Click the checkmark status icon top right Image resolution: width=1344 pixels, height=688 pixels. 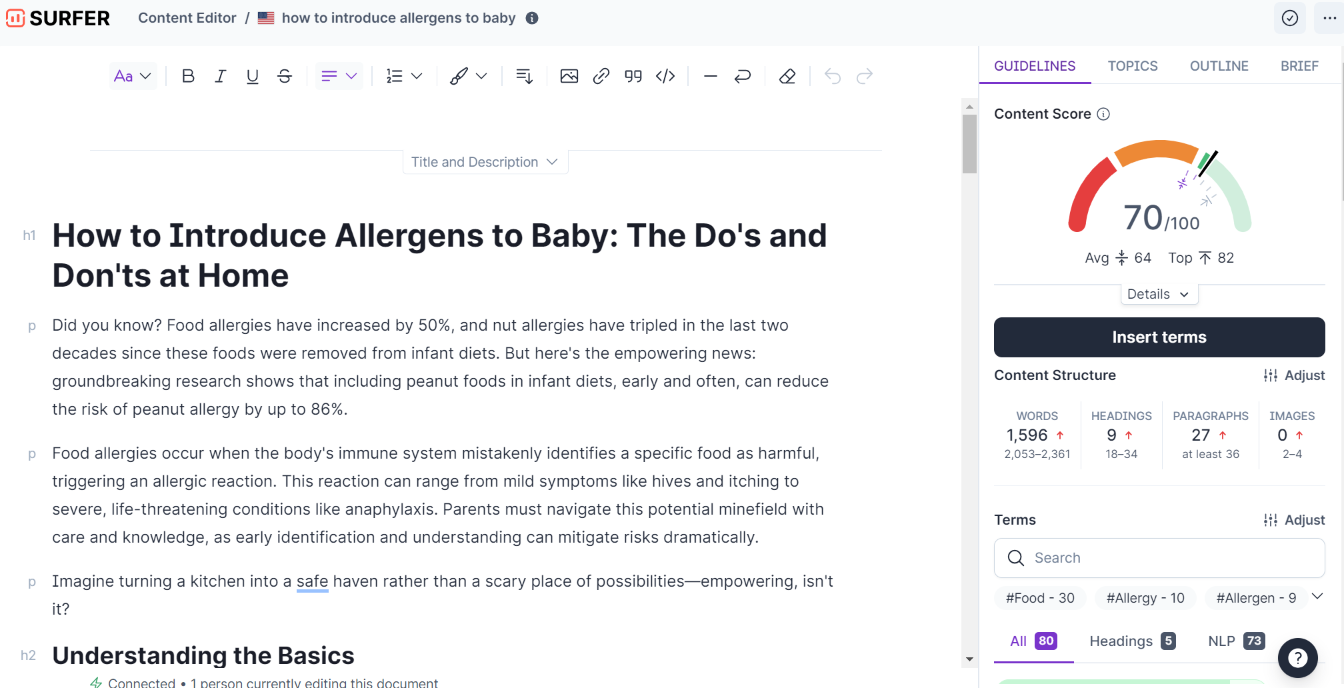[1290, 18]
